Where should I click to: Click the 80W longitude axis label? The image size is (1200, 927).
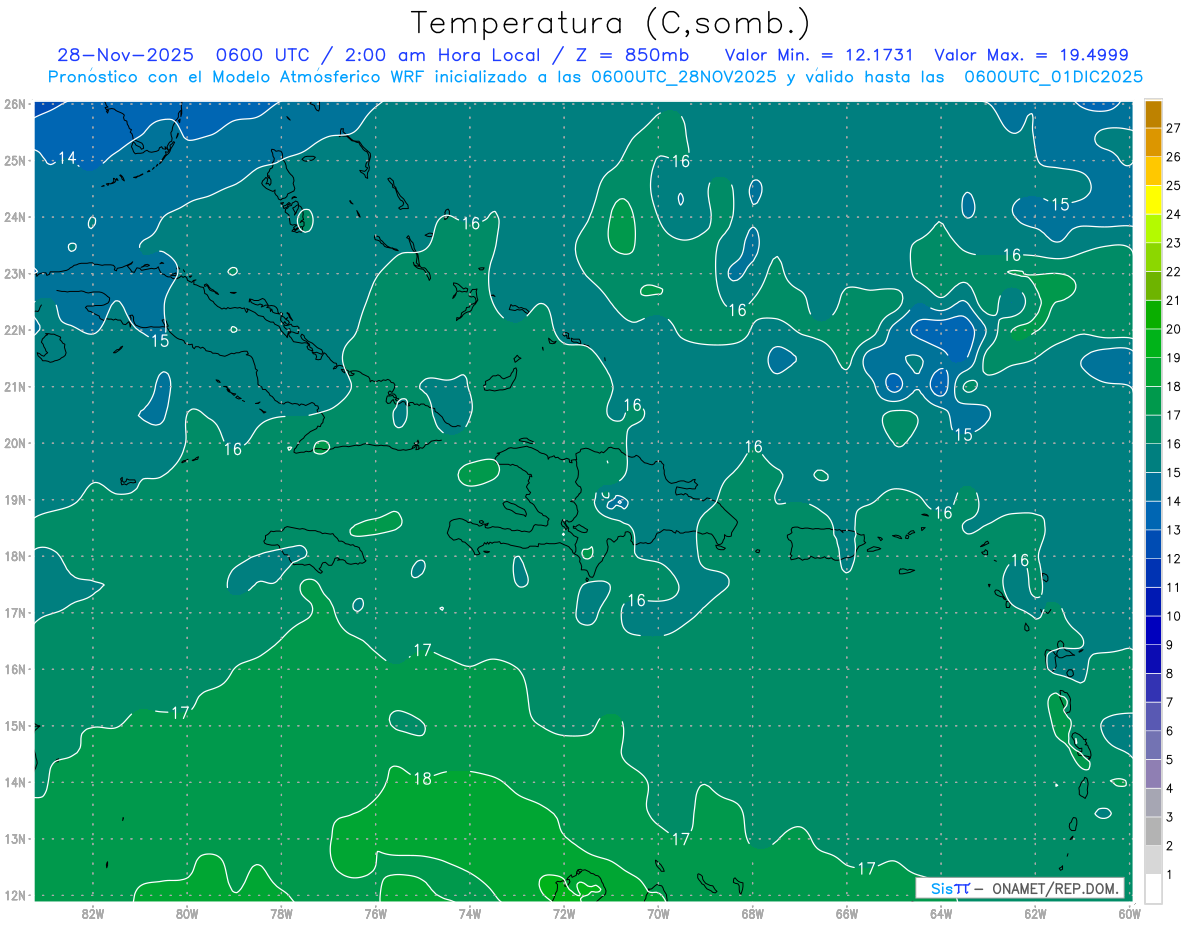click(187, 913)
